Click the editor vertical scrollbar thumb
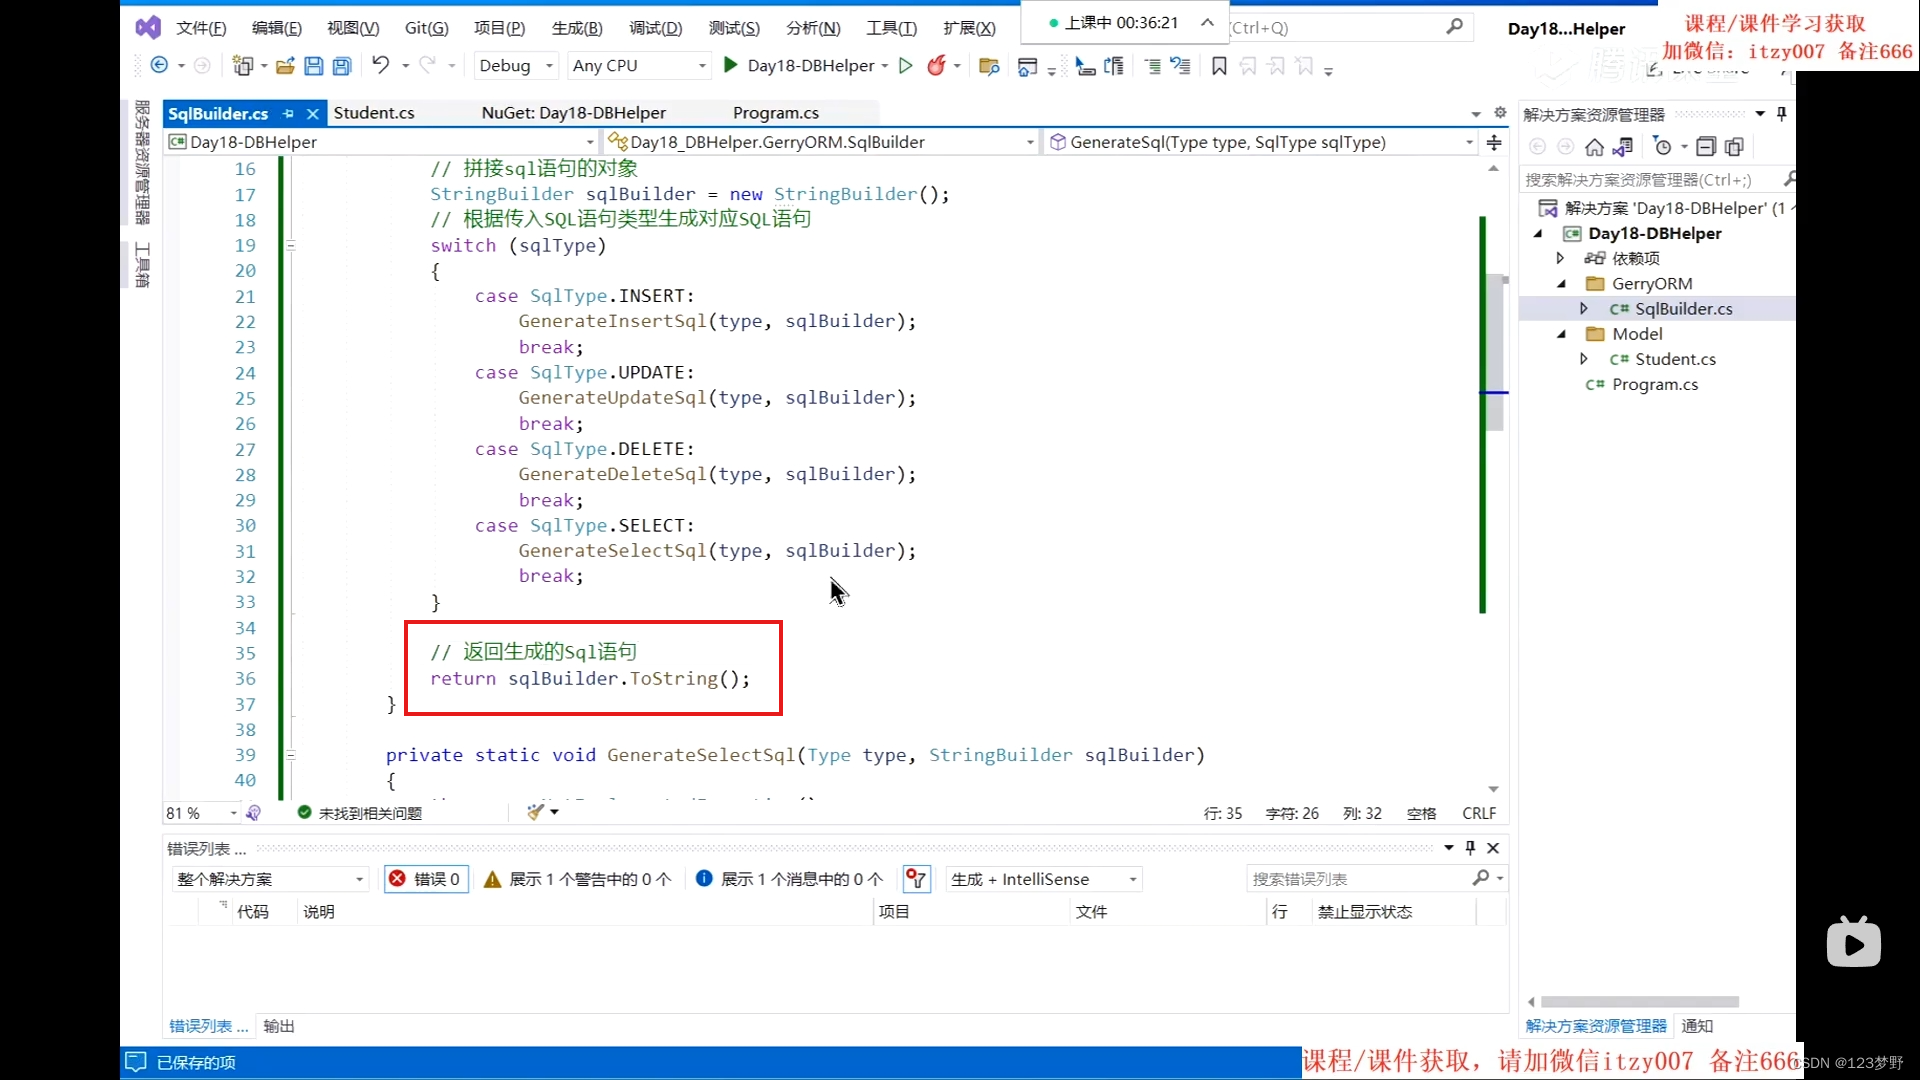This screenshot has width=1920, height=1080. click(1495, 350)
